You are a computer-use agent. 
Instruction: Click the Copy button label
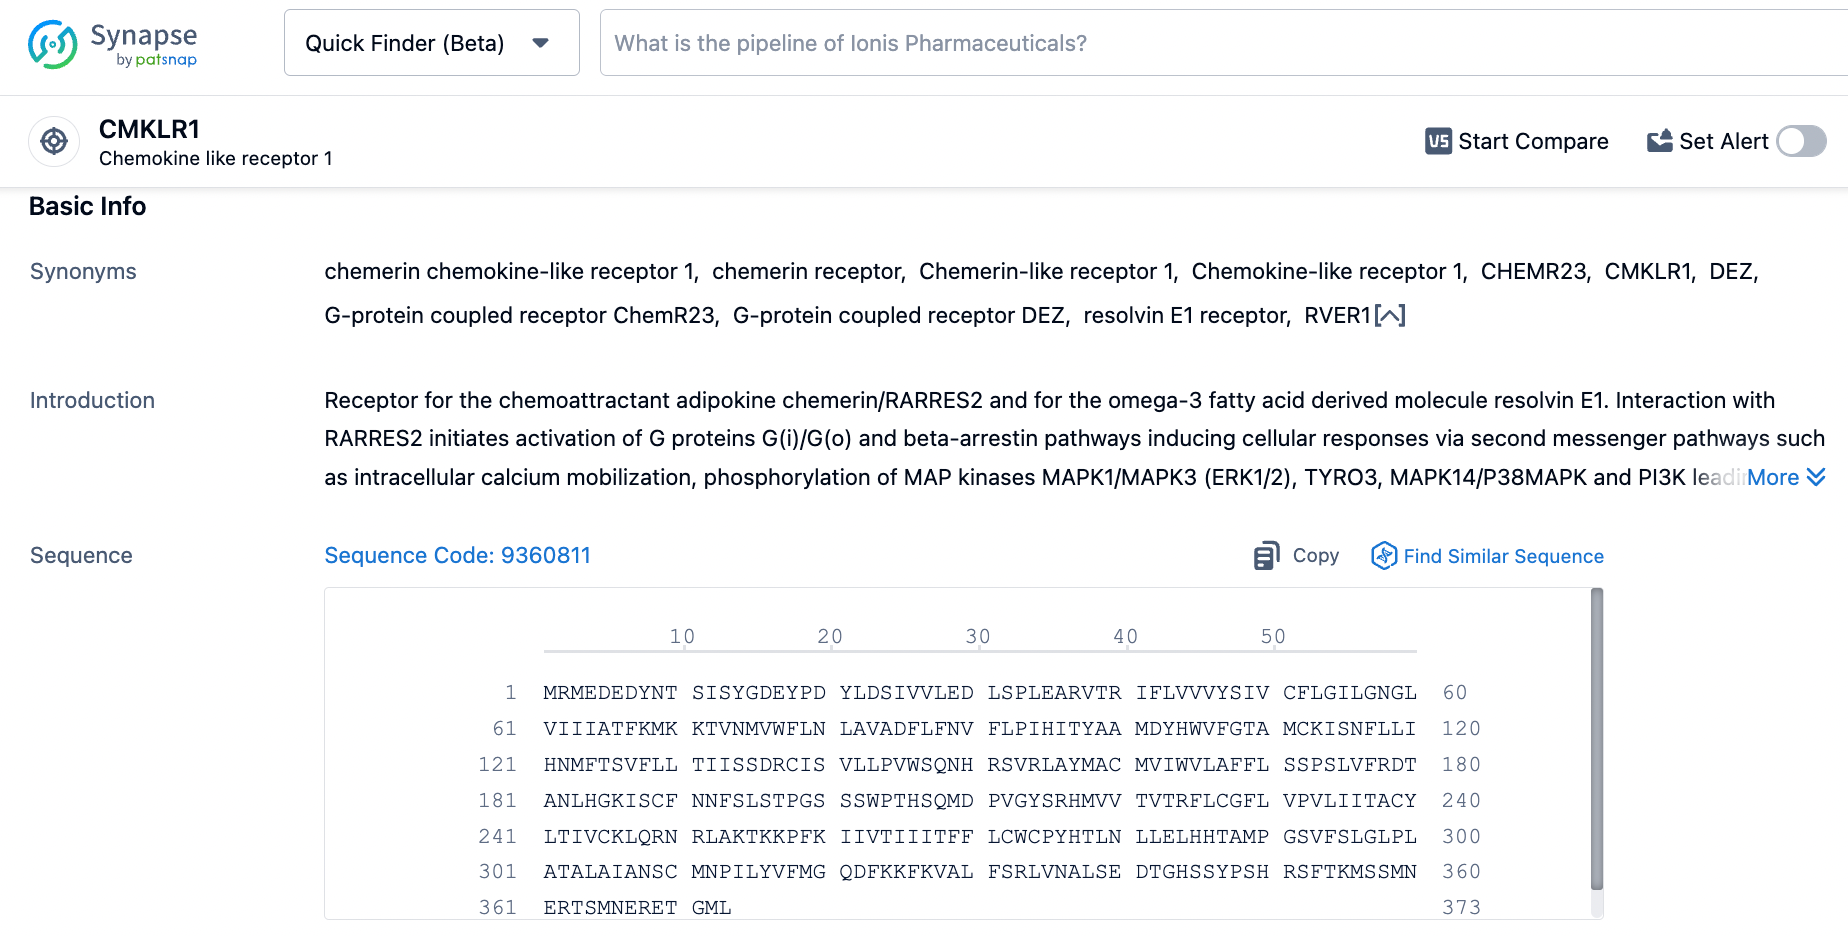click(x=1315, y=555)
